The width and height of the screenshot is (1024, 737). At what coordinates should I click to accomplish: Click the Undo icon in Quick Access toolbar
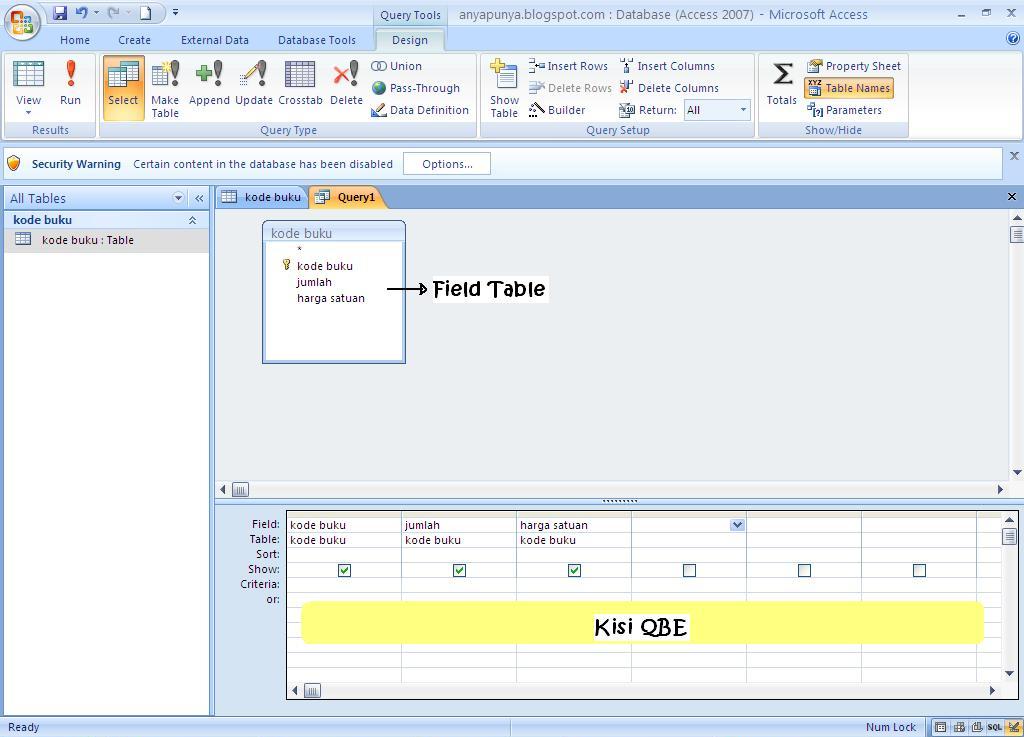click(x=81, y=13)
